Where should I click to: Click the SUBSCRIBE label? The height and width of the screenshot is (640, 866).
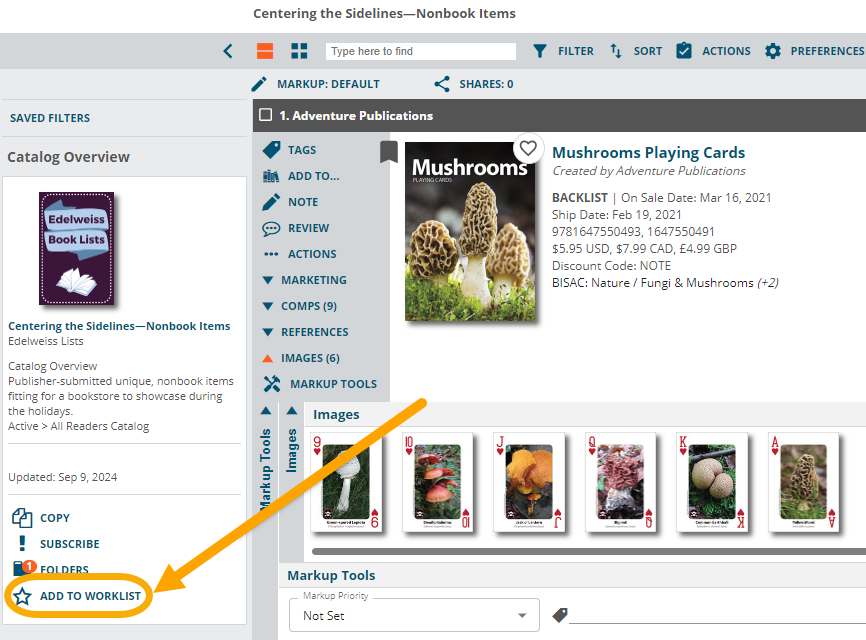click(70, 544)
